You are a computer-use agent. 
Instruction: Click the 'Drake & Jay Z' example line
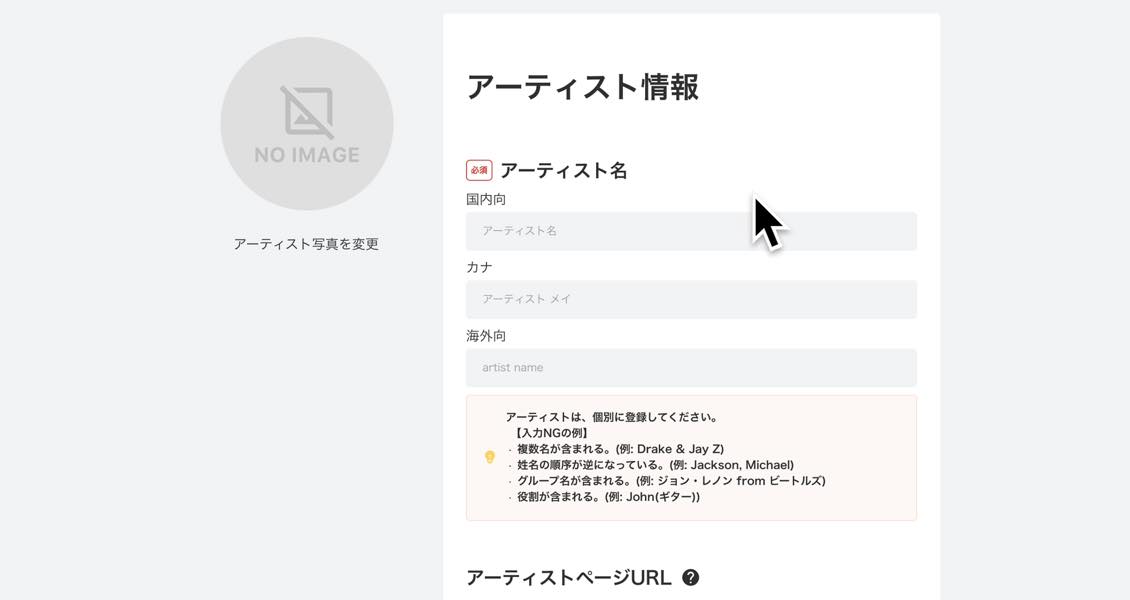[x=620, y=449]
